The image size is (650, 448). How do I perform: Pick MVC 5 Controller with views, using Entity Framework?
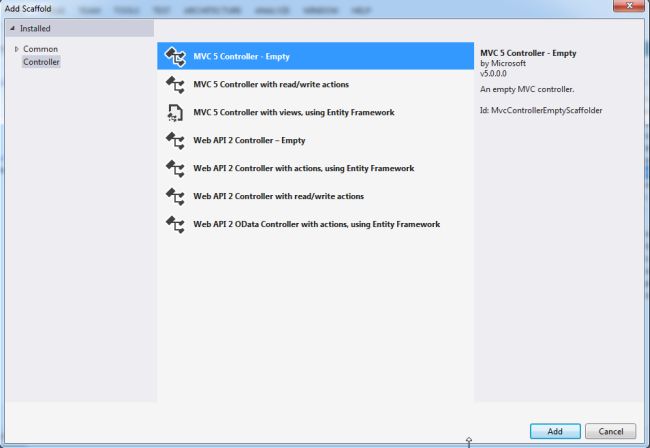[294, 113]
